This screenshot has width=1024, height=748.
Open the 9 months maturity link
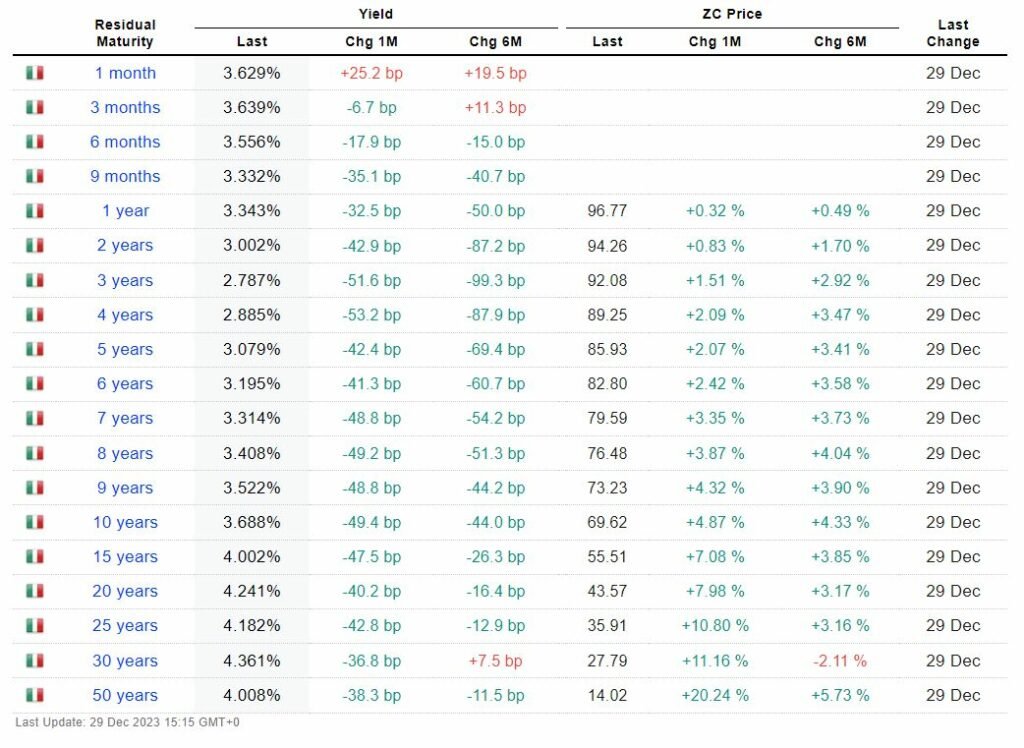[x=125, y=176]
